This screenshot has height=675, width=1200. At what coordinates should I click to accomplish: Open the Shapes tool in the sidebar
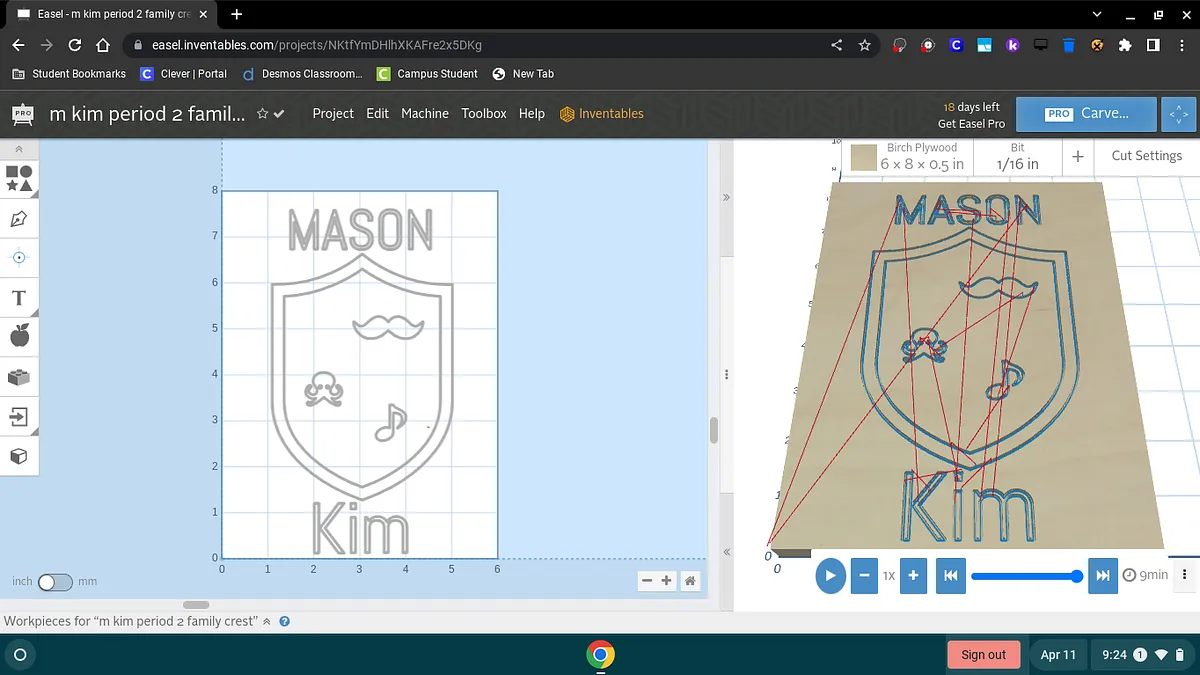pyautogui.click(x=19, y=179)
